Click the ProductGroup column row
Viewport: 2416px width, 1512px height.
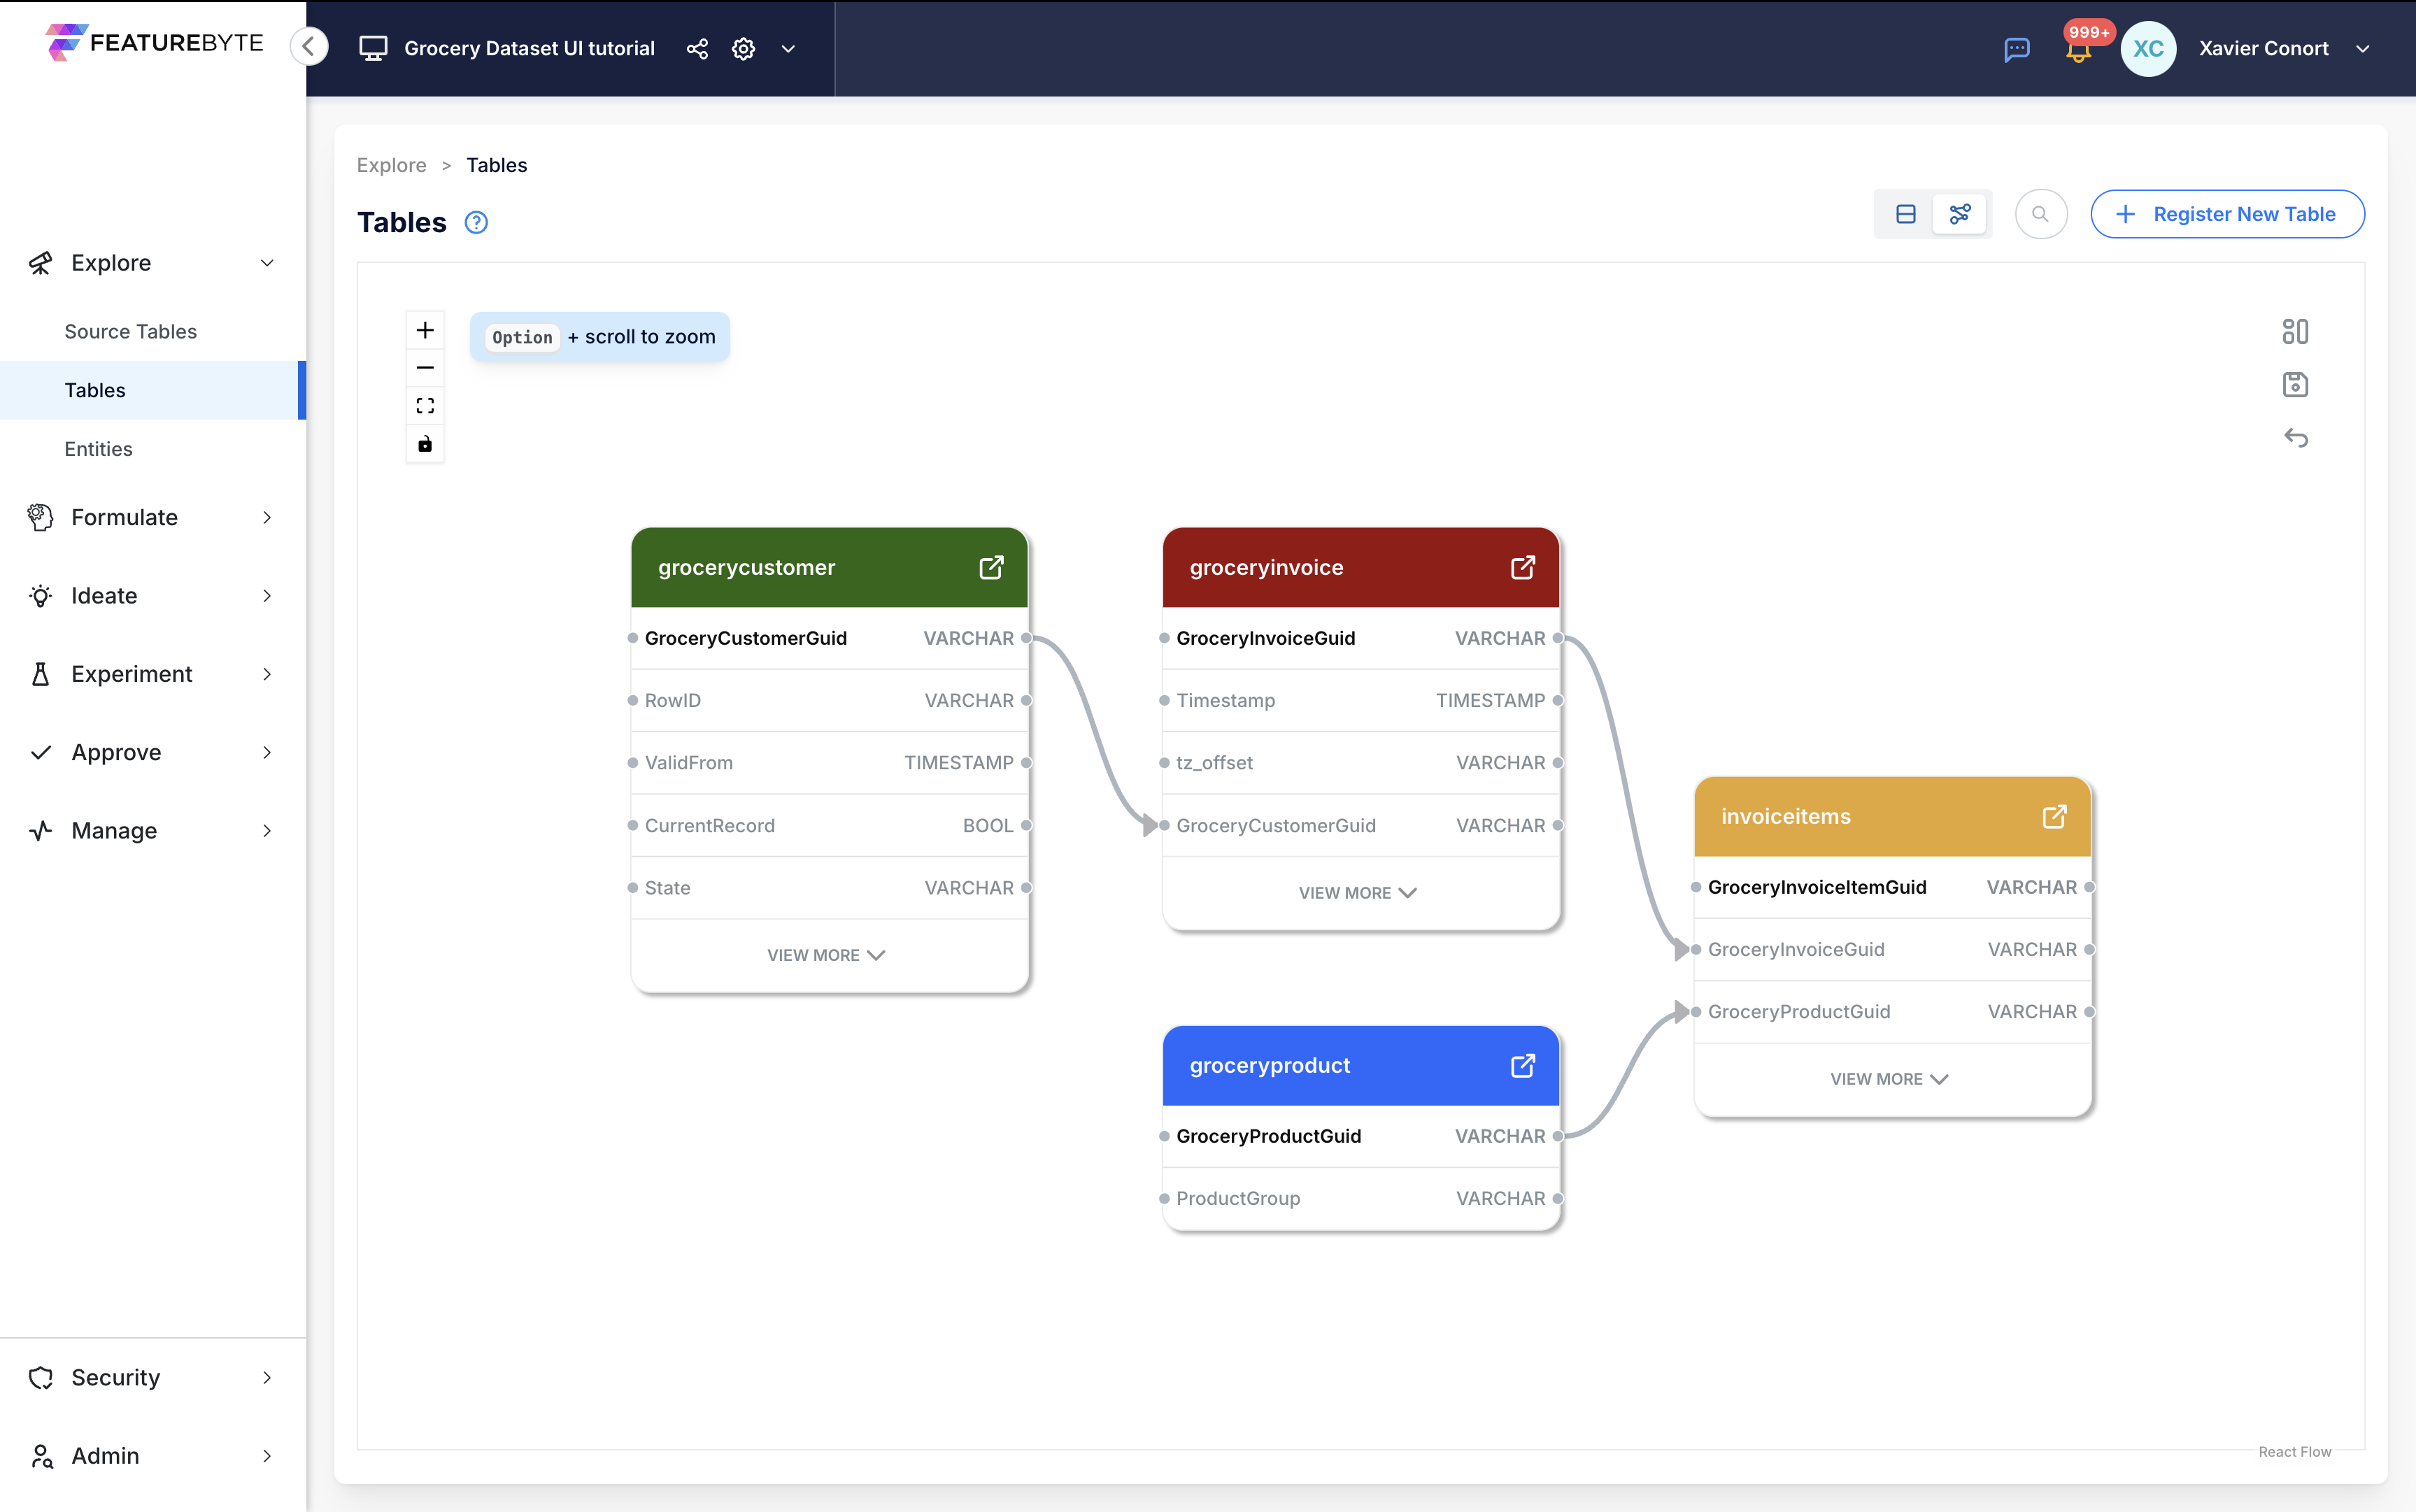click(1360, 1198)
